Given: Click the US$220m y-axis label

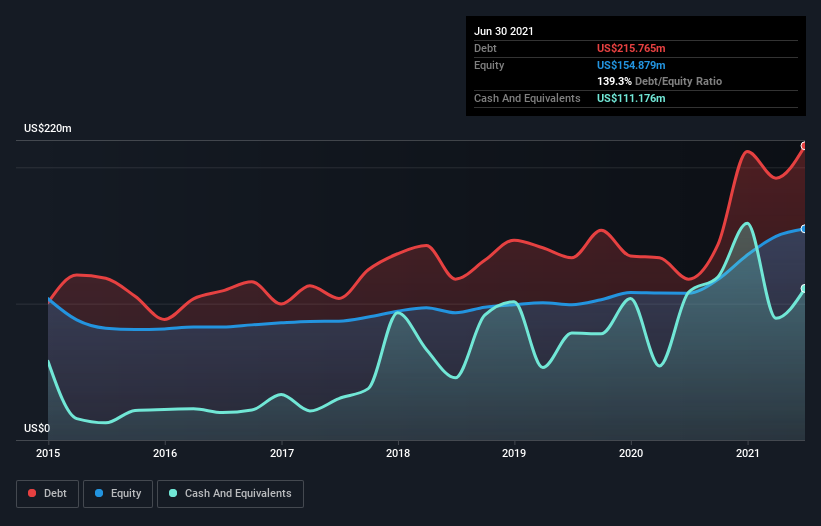Looking at the screenshot, I should (48, 128).
